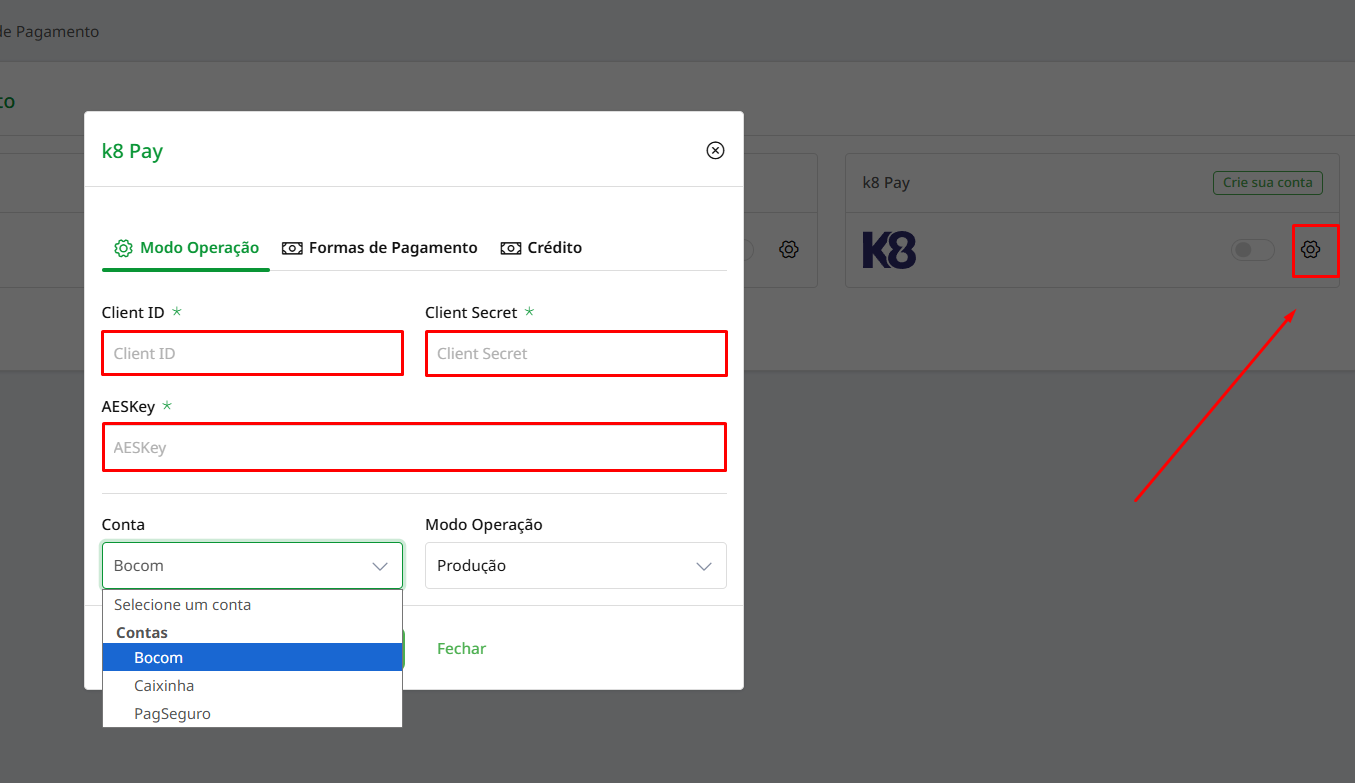Viewport: 1355px width, 783px height.
Task: Click the 'Crie sua conta' button
Action: coord(1268,183)
